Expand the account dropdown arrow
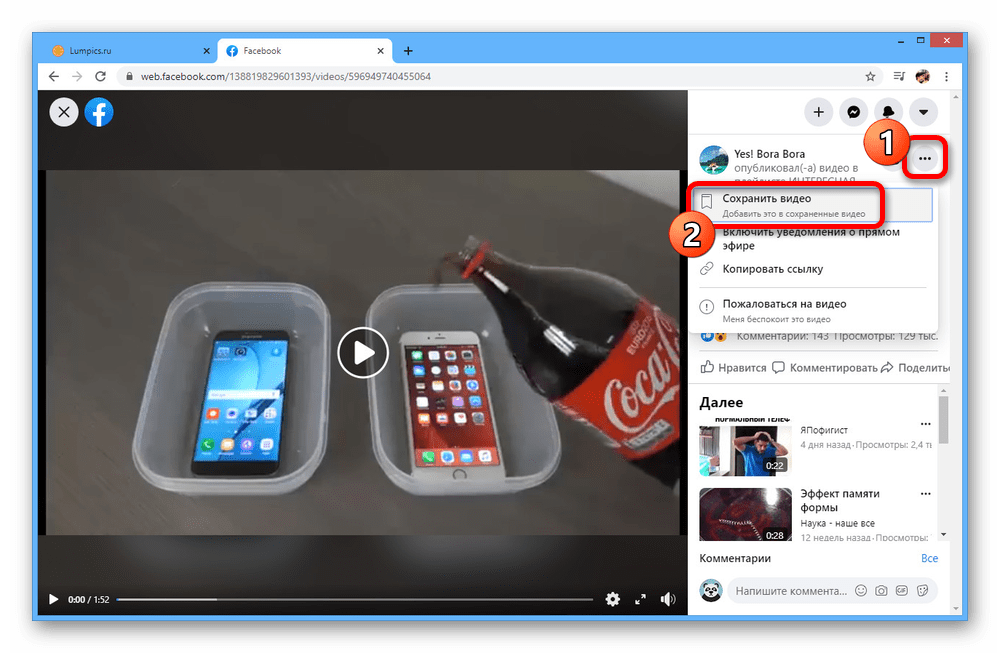This screenshot has width=1000, height=653. click(923, 113)
